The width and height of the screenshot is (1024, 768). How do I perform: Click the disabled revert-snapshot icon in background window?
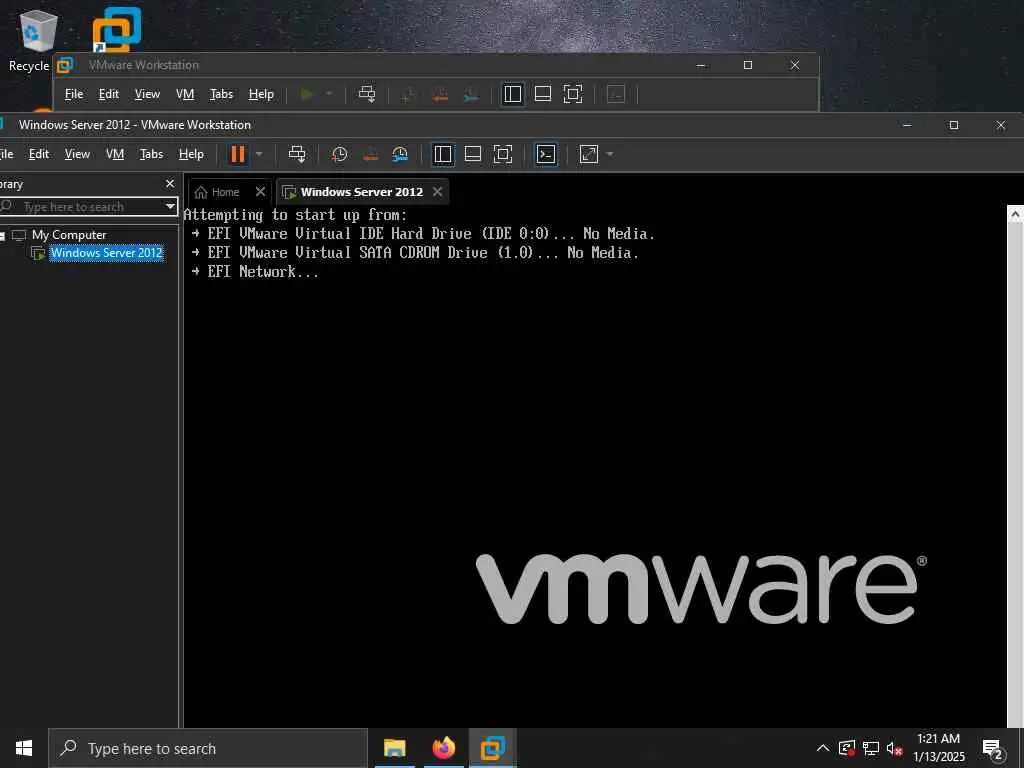pos(440,95)
